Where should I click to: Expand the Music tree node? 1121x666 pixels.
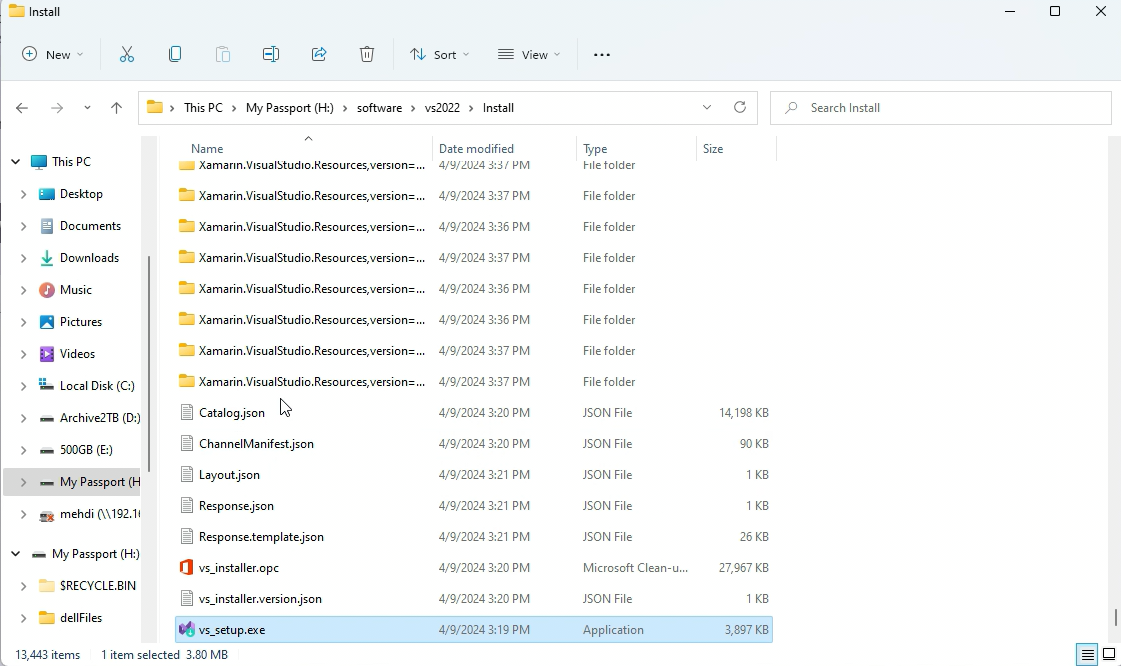[23, 289]
